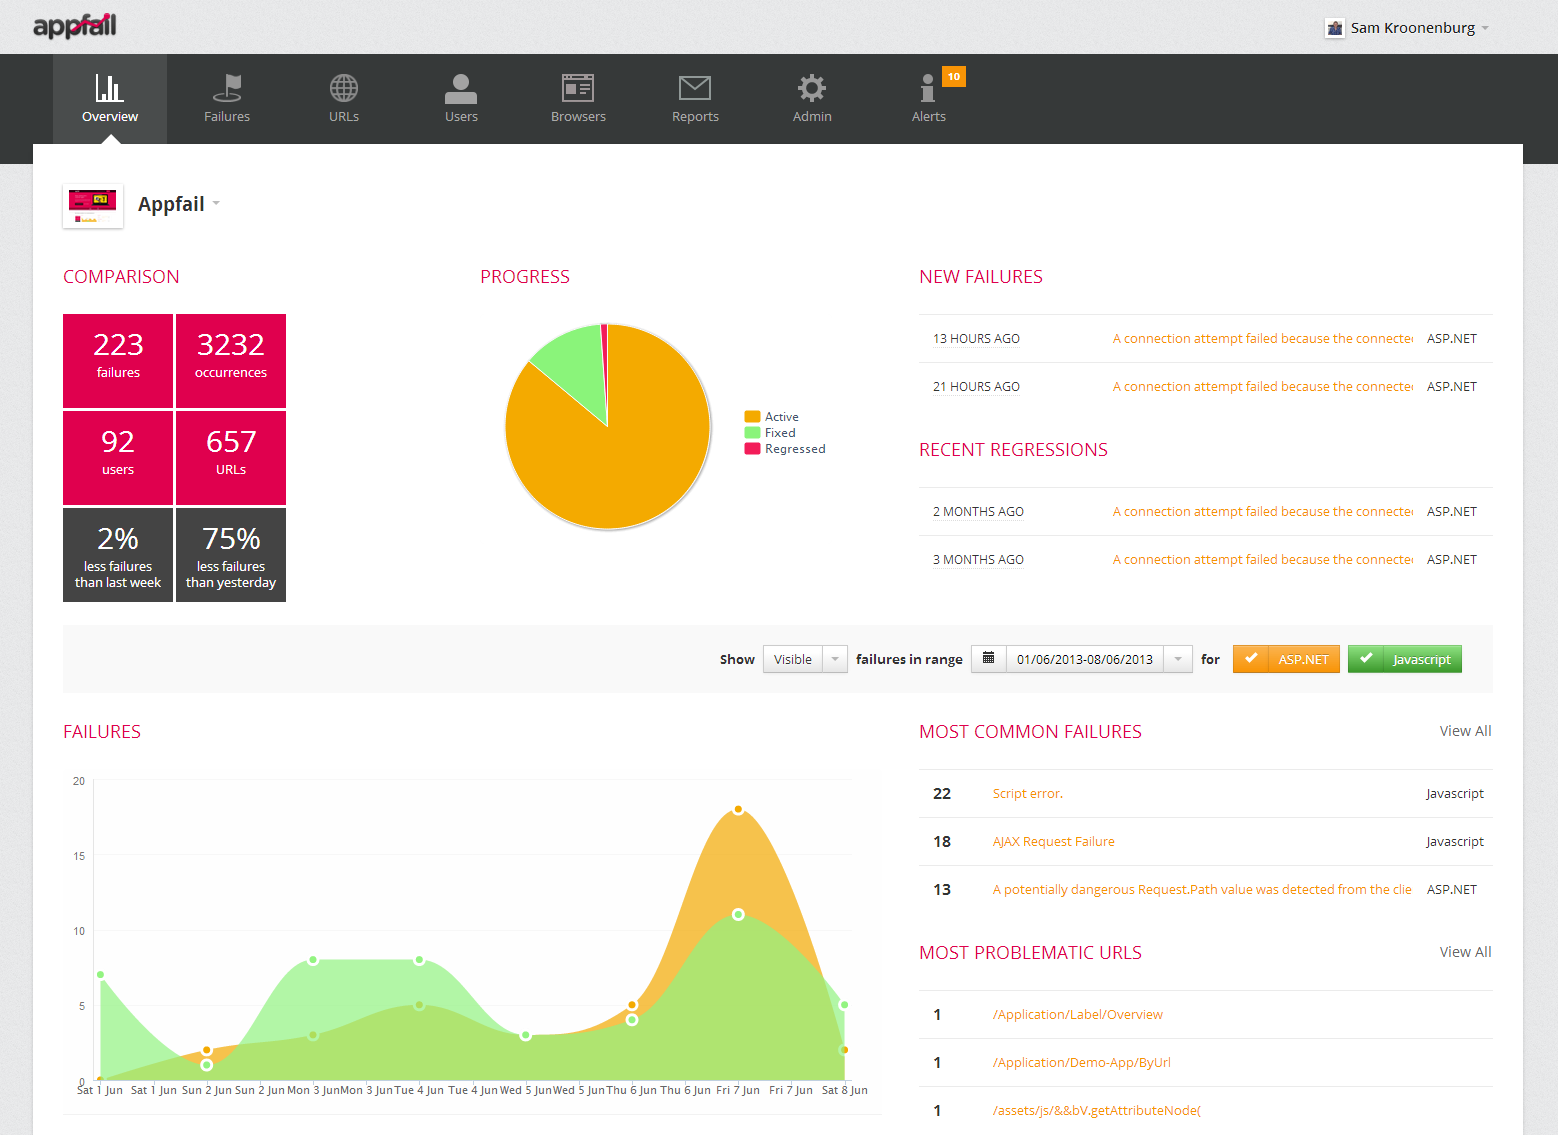Image resolution: width=1558 pixels, height=1135 pixels.
Task: Open the URLs globe icon
Action: point(344,88)
